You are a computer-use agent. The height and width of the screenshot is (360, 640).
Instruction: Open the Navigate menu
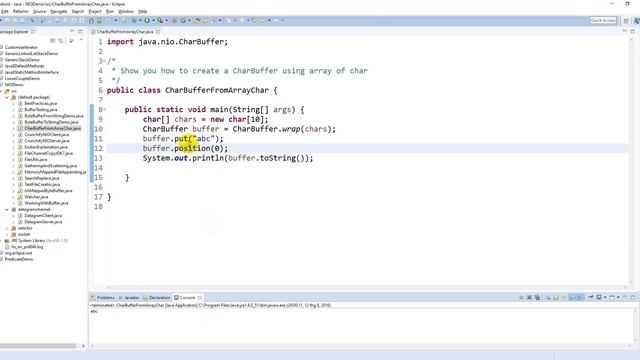click(59, 11)
